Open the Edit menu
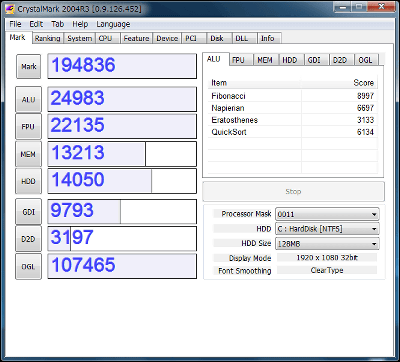 [x=36, y=24]
